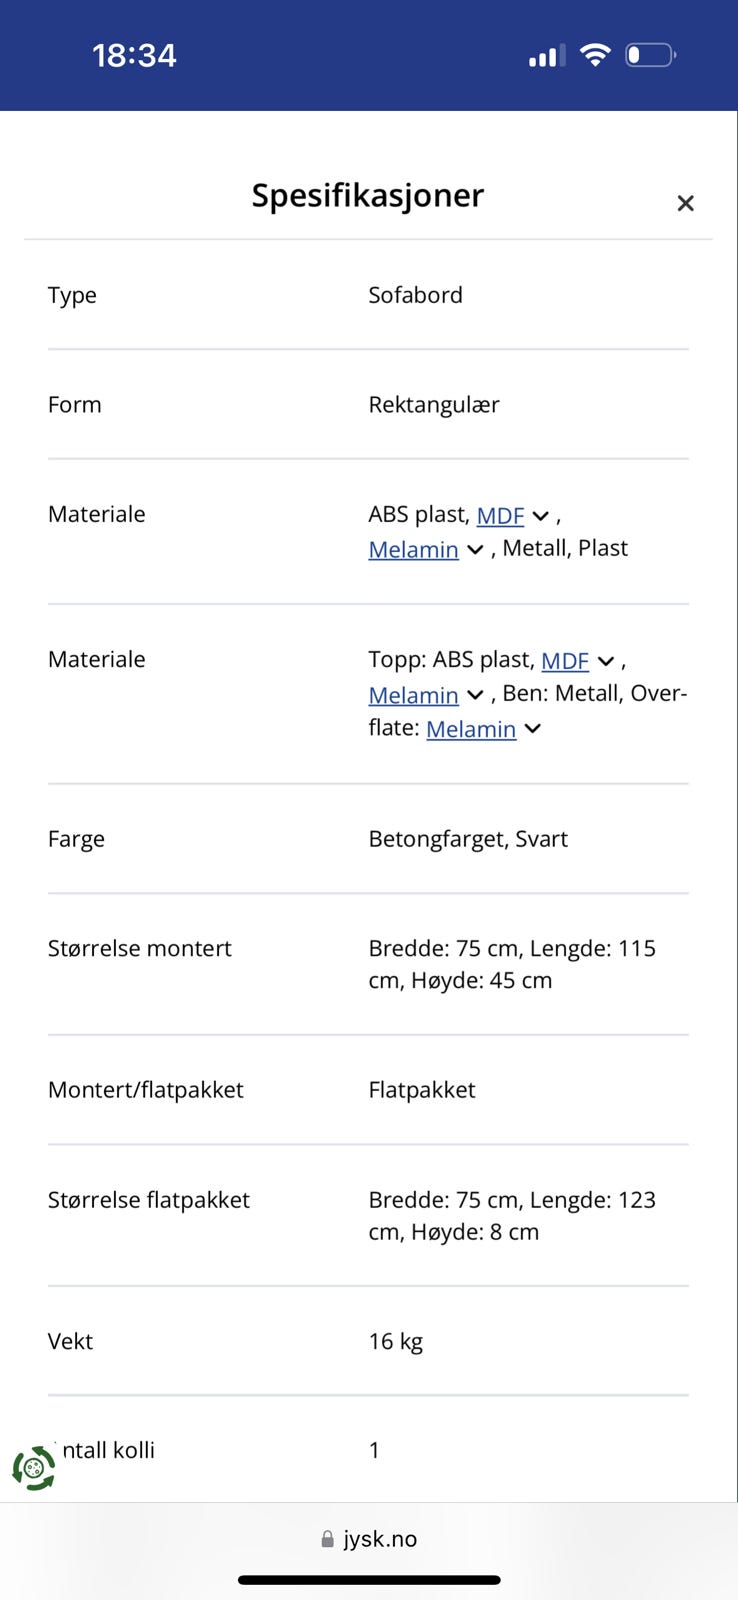
Task: Expand chevron next to Melamin before 'Ben: Metall'
Action: pyautogui.click(x=476, y=695)
